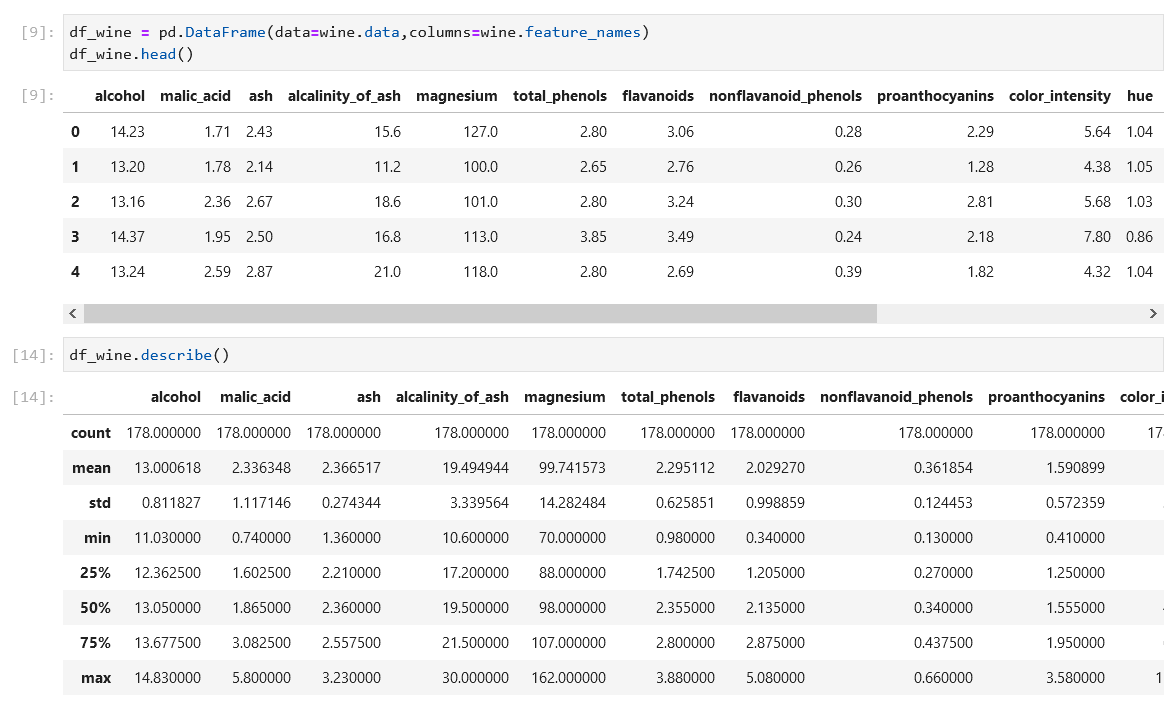Image resolution: width=1169 pixels, height=709 pixels.
Task: Click the [14] input prompt label
Action: 30,354
